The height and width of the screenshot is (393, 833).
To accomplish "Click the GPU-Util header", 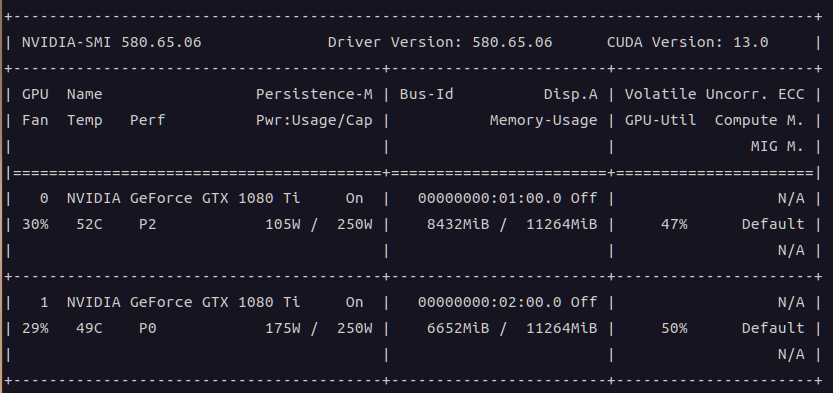I will (660, 120).
